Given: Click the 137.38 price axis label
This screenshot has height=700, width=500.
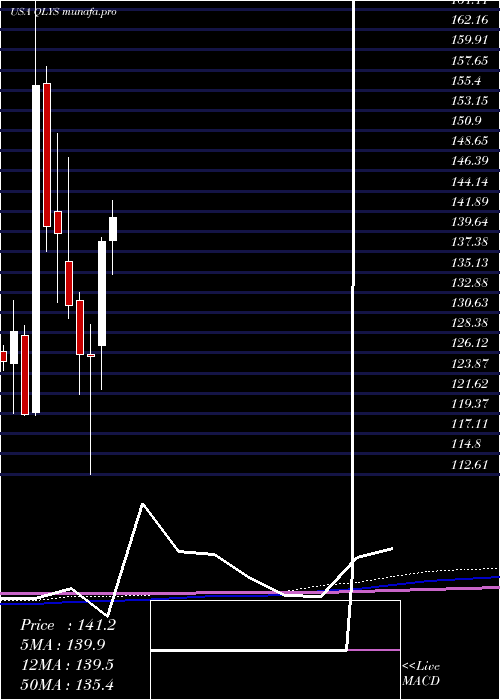Looking at the screenshot, I should (470, 242).
